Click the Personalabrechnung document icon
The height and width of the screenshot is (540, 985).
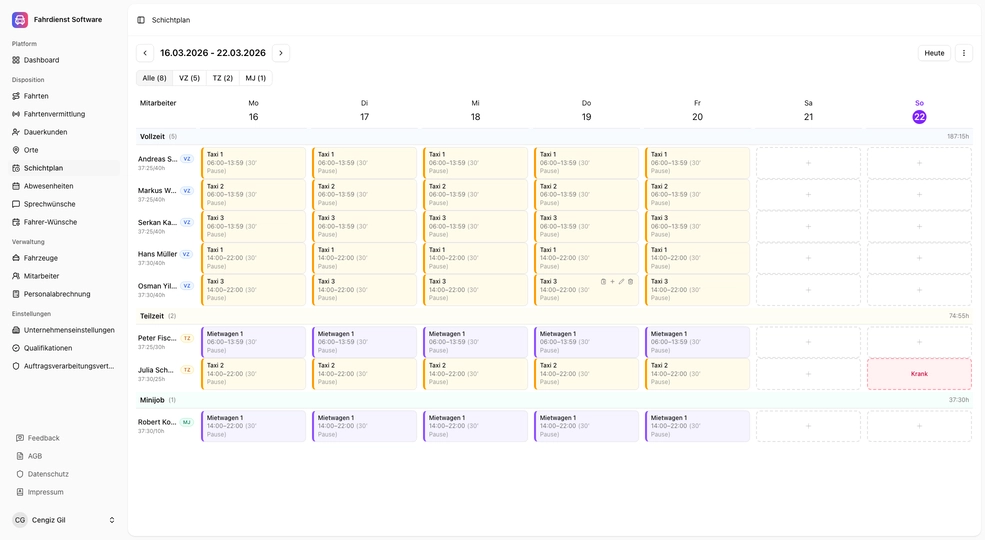(x=16, y=294)
